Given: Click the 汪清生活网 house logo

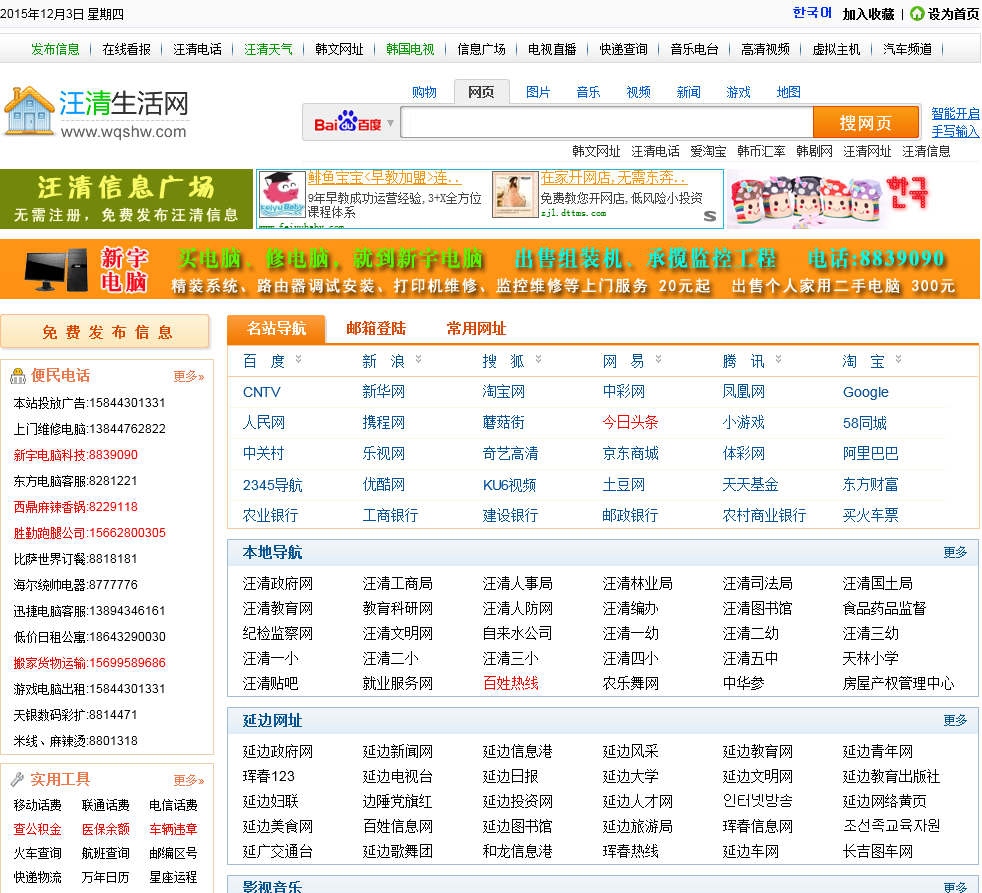Looking at the screenshot, I should point(30,111).
